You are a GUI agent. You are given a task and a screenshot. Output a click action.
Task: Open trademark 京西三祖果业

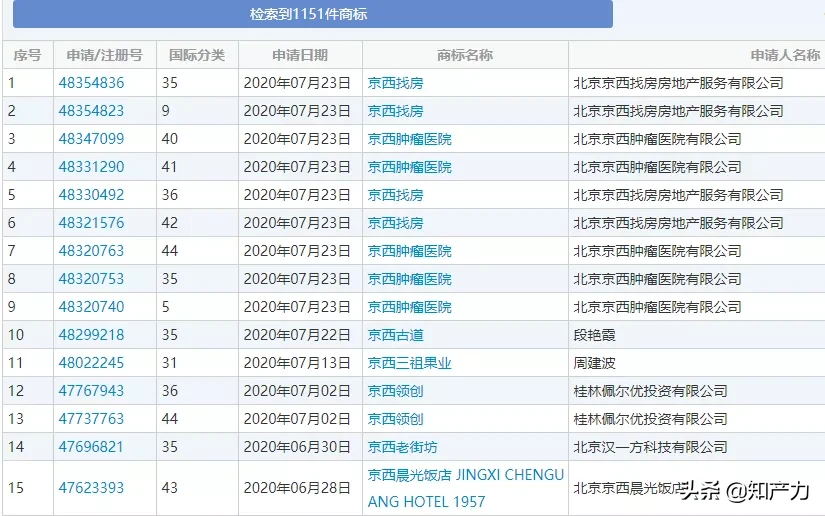point(409,363)
